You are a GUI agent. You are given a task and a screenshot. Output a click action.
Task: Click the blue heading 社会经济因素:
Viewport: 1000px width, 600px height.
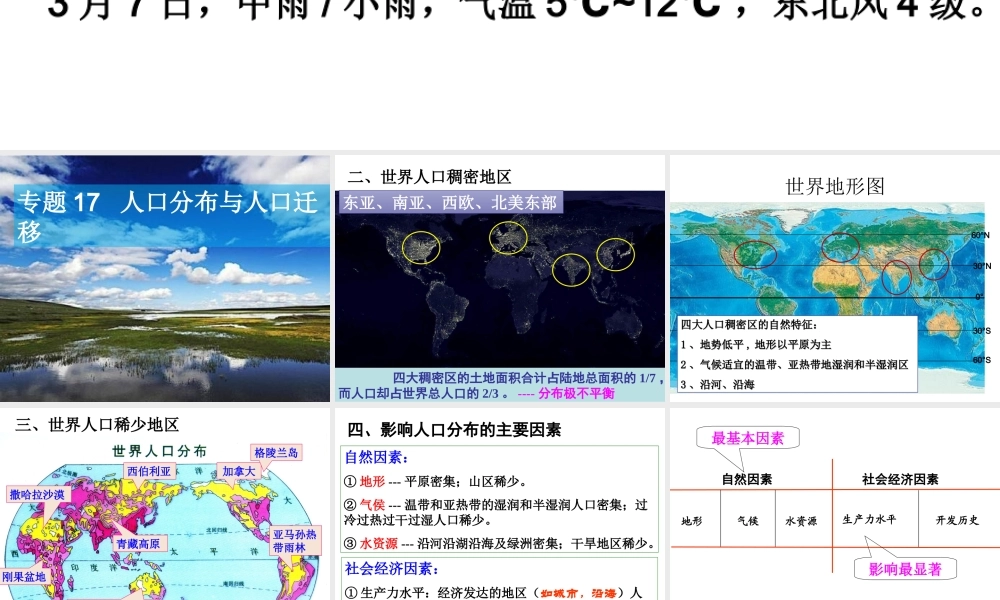[x=392, y=568]
